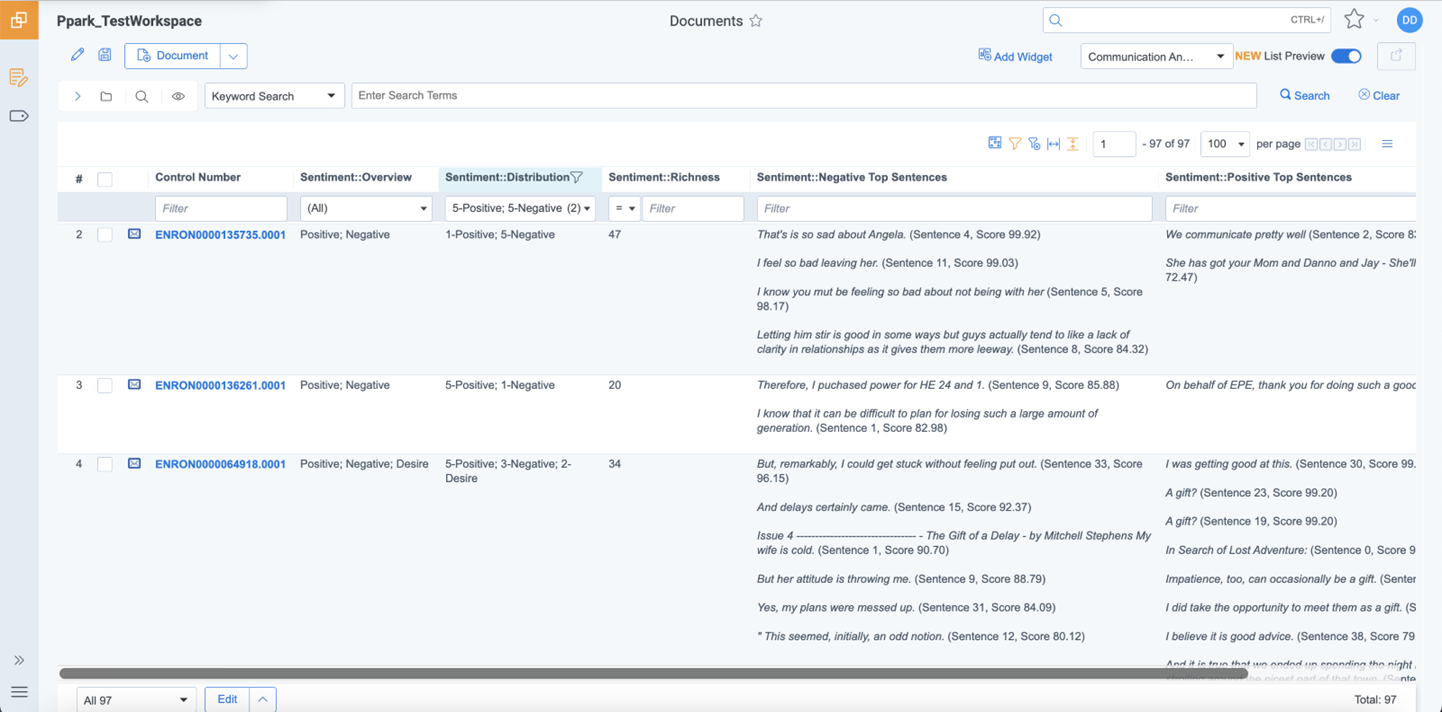
Task: Open the document preview eye icon
Action: [x=180, y=95]
